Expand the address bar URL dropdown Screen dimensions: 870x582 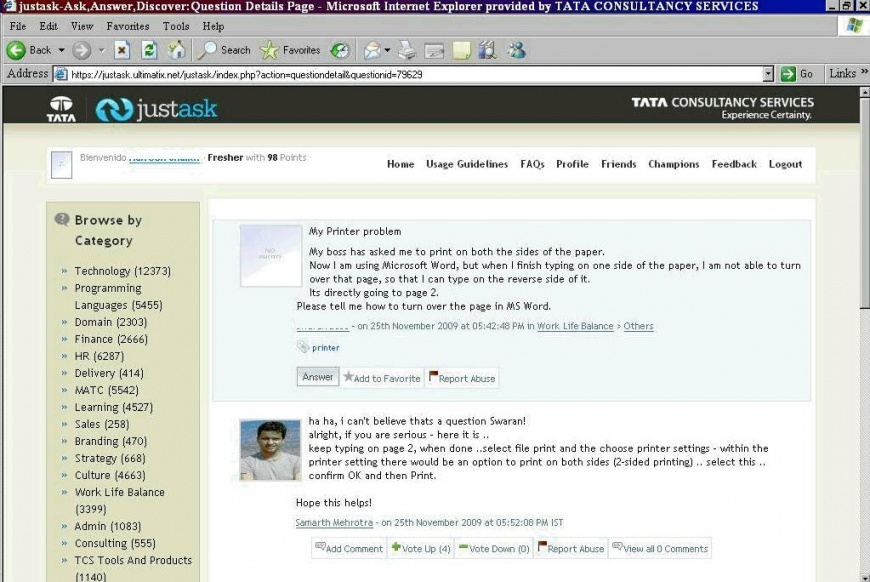[768, 74]
